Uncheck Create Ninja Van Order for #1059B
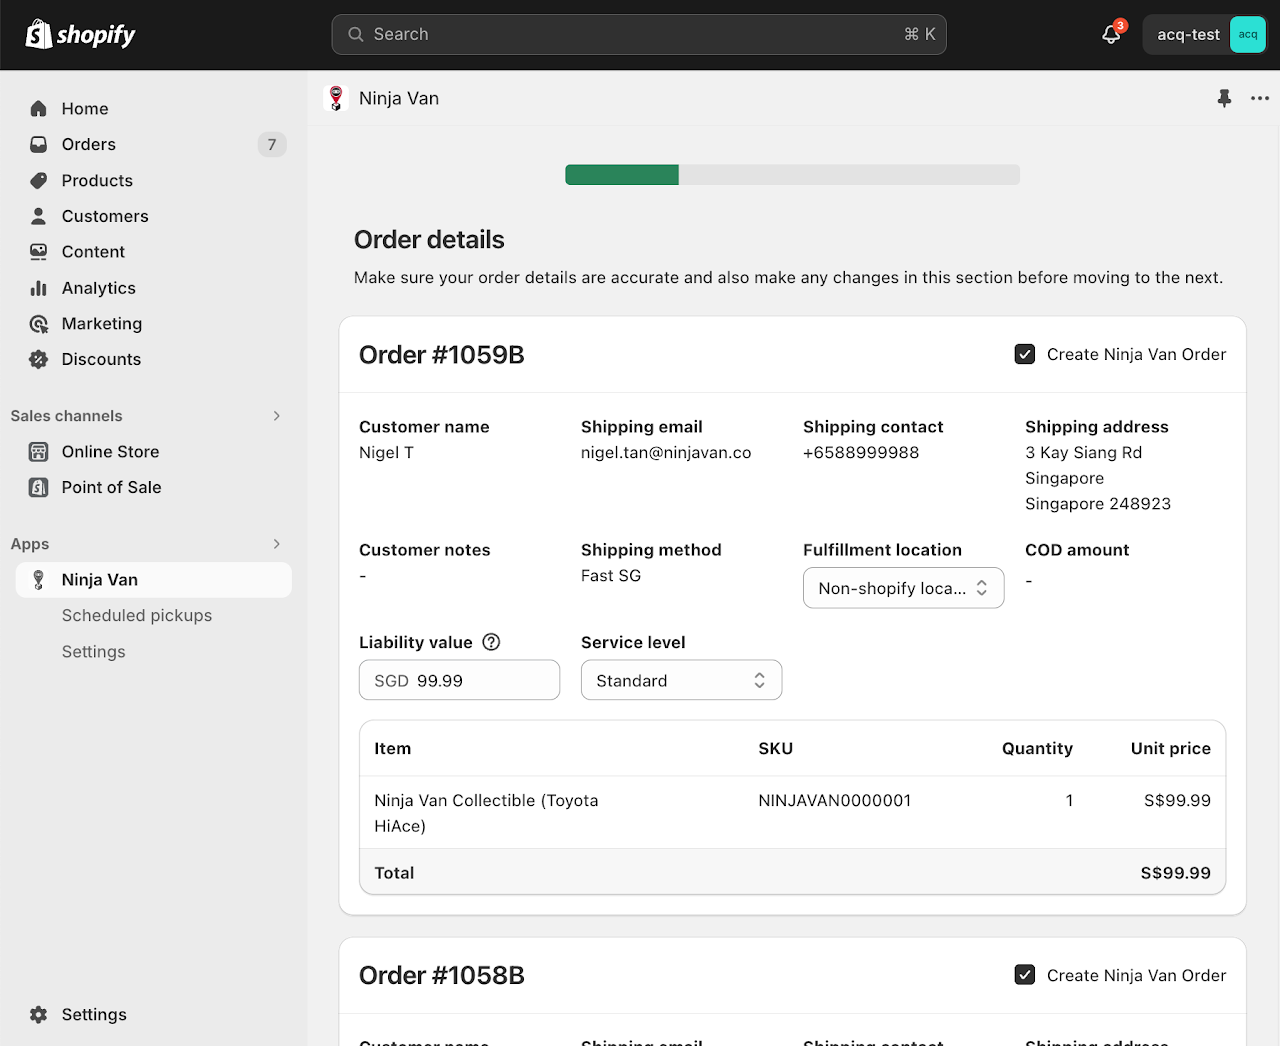This screenshot has width=1280, height=1046. pos(1024,353)
